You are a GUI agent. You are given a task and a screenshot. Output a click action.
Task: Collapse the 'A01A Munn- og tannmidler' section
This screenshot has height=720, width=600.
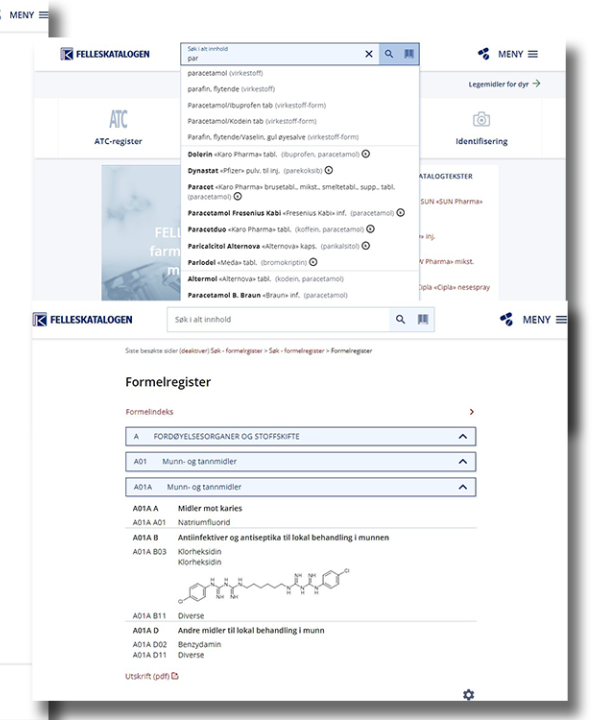pos(462,487)
